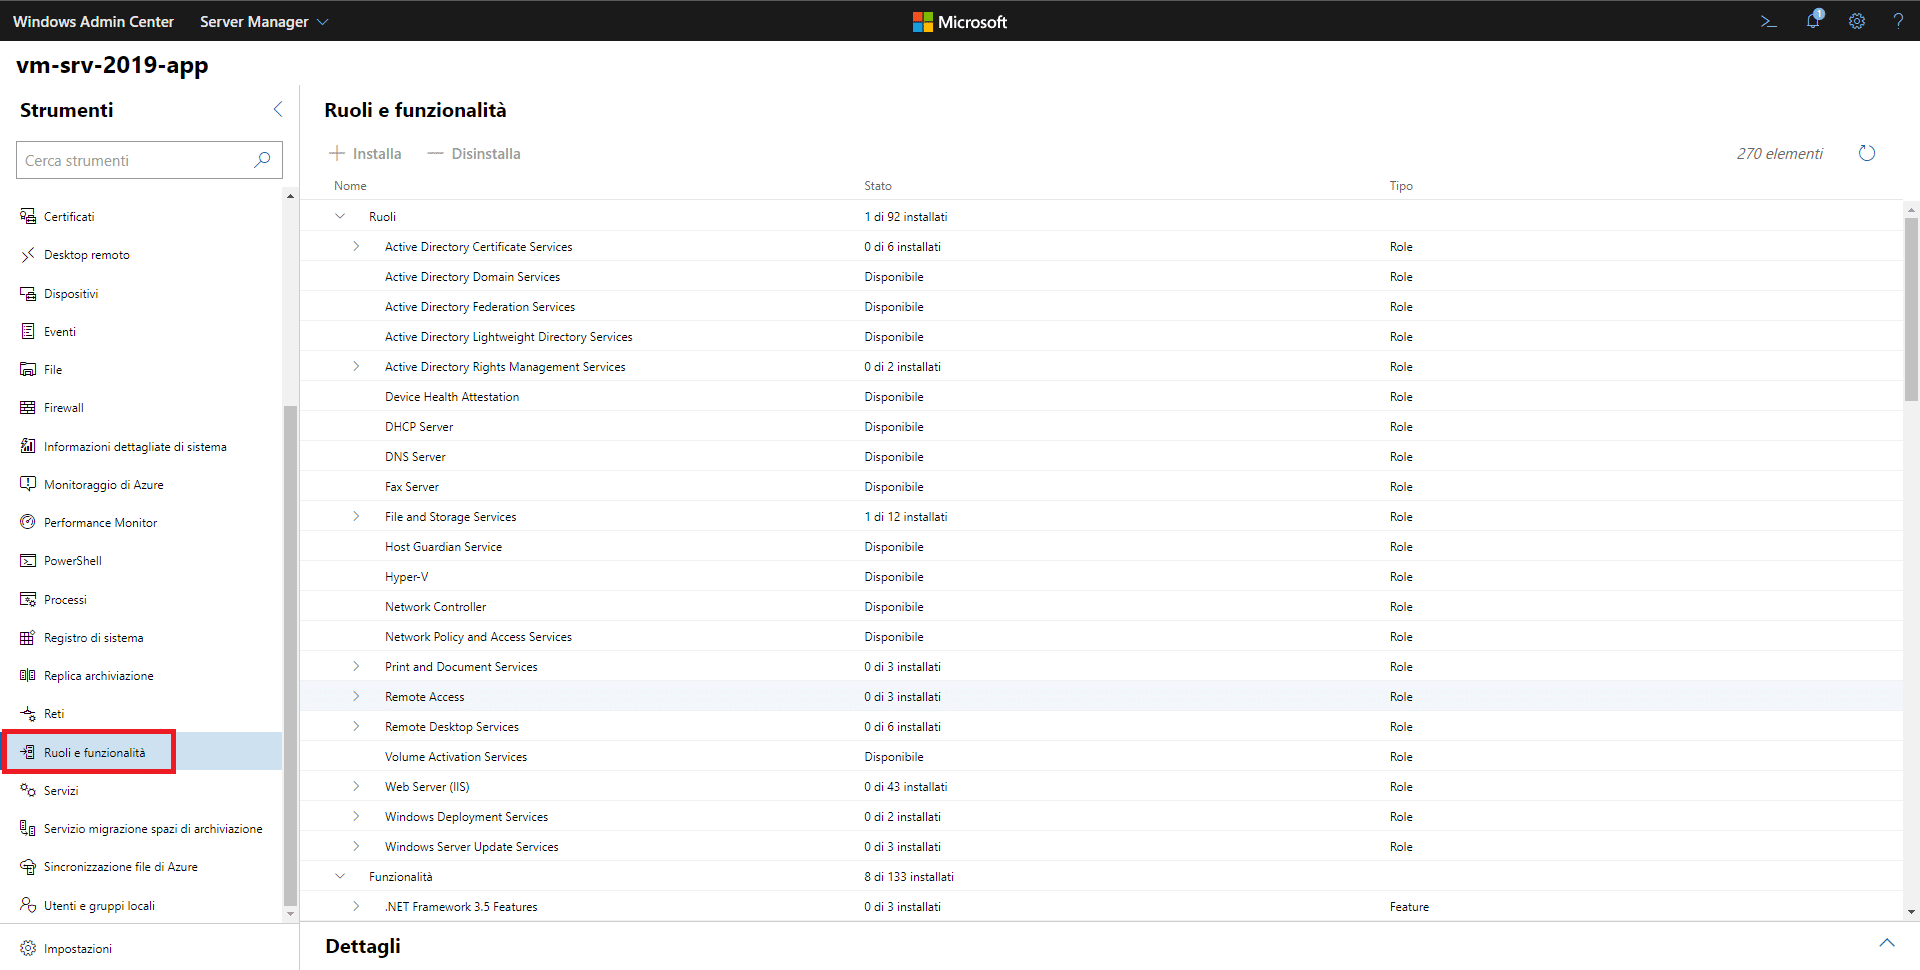Click the Replica archiviazione icon

click(28, 675)
